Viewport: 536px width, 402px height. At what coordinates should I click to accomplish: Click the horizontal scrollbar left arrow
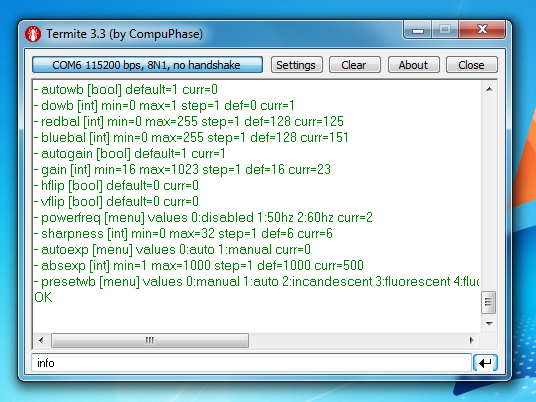coord(41,340)
